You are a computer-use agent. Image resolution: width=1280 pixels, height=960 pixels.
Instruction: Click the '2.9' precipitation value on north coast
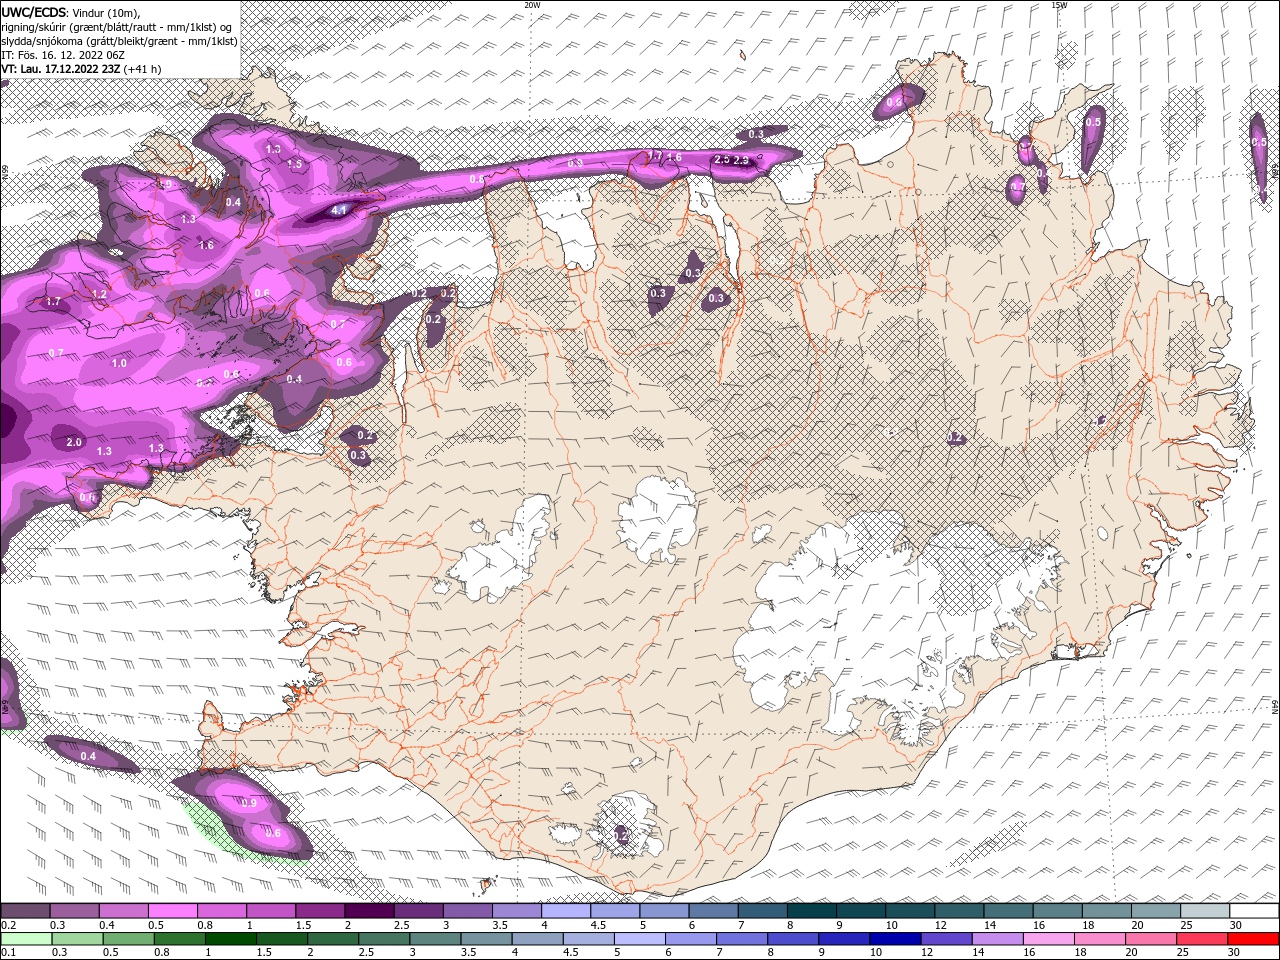coord(741,160)
